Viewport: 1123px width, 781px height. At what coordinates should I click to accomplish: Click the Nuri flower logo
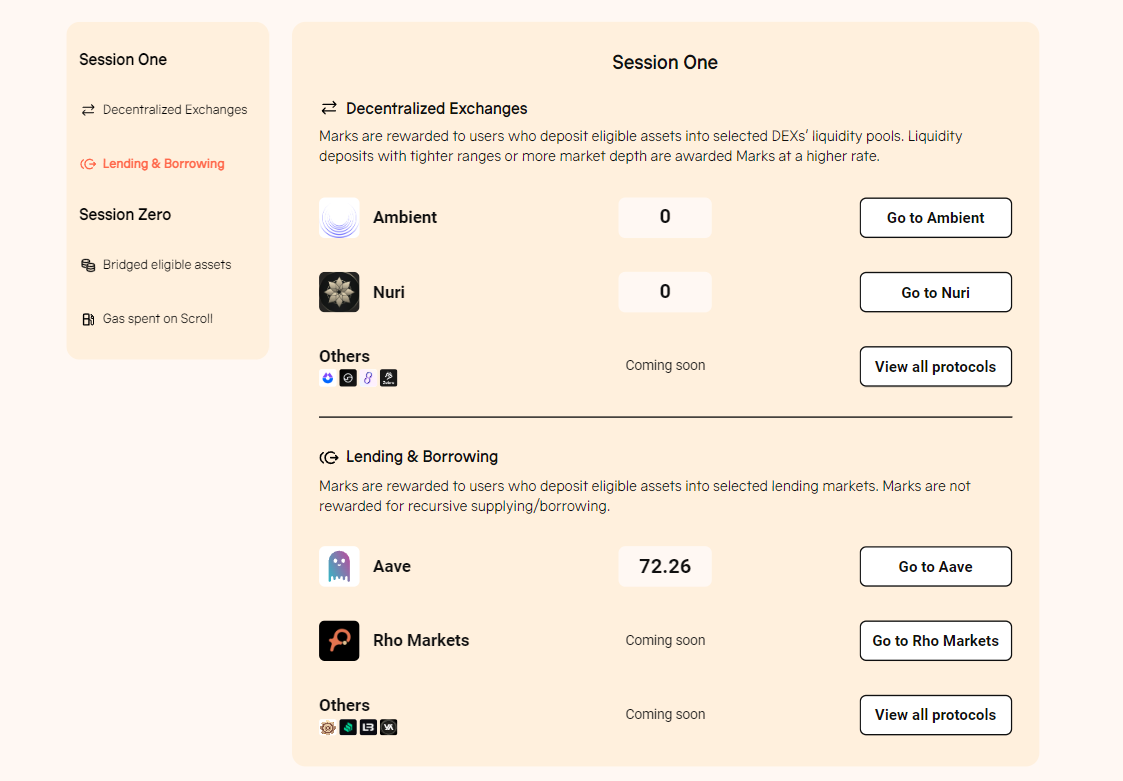pyautogui.click(x=339, y=292)
